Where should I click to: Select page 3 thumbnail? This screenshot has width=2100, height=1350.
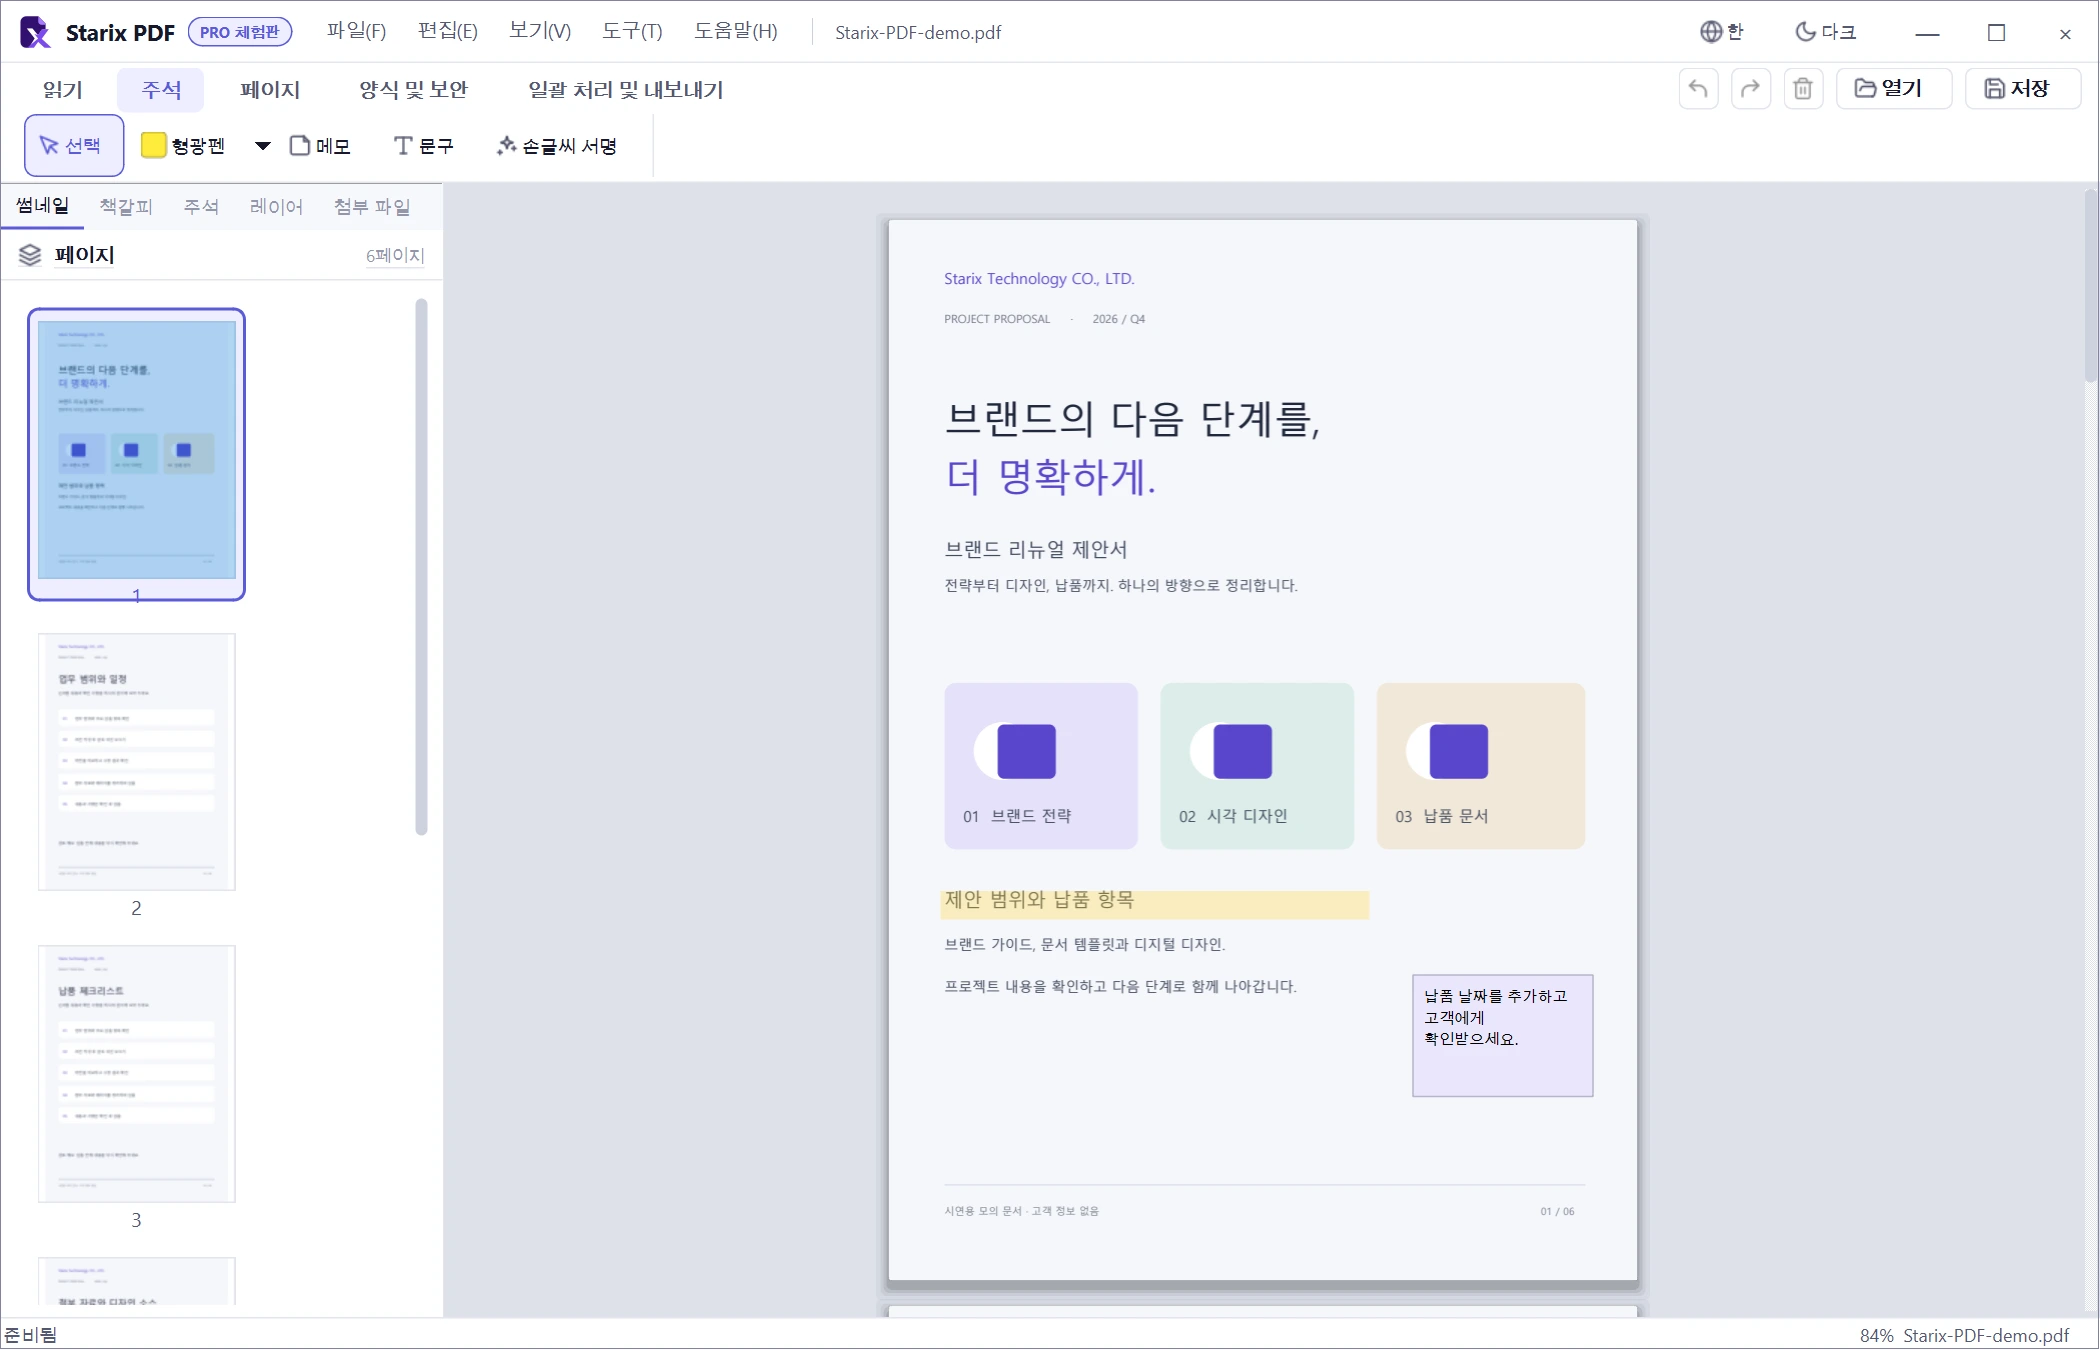[136, 1074]
